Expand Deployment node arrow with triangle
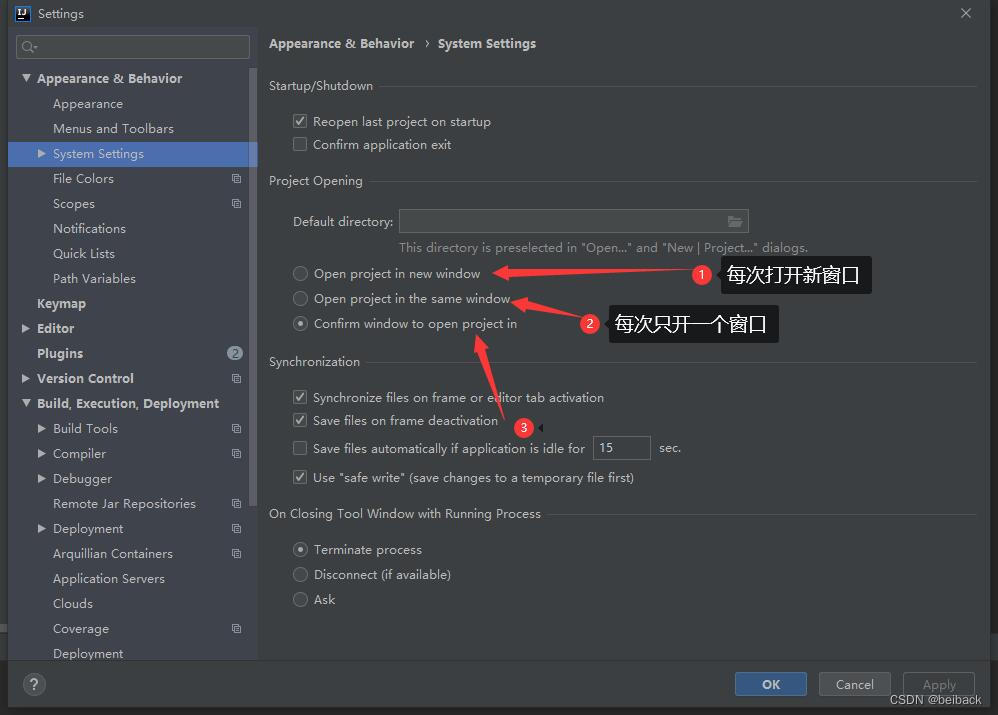 pos(41,528)
